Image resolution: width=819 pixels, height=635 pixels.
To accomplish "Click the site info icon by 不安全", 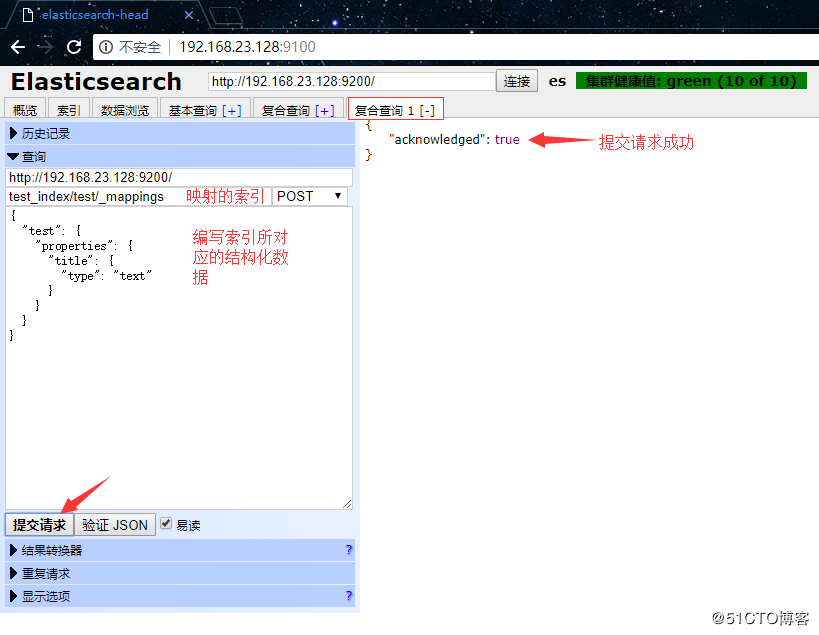I will (106, 47).
